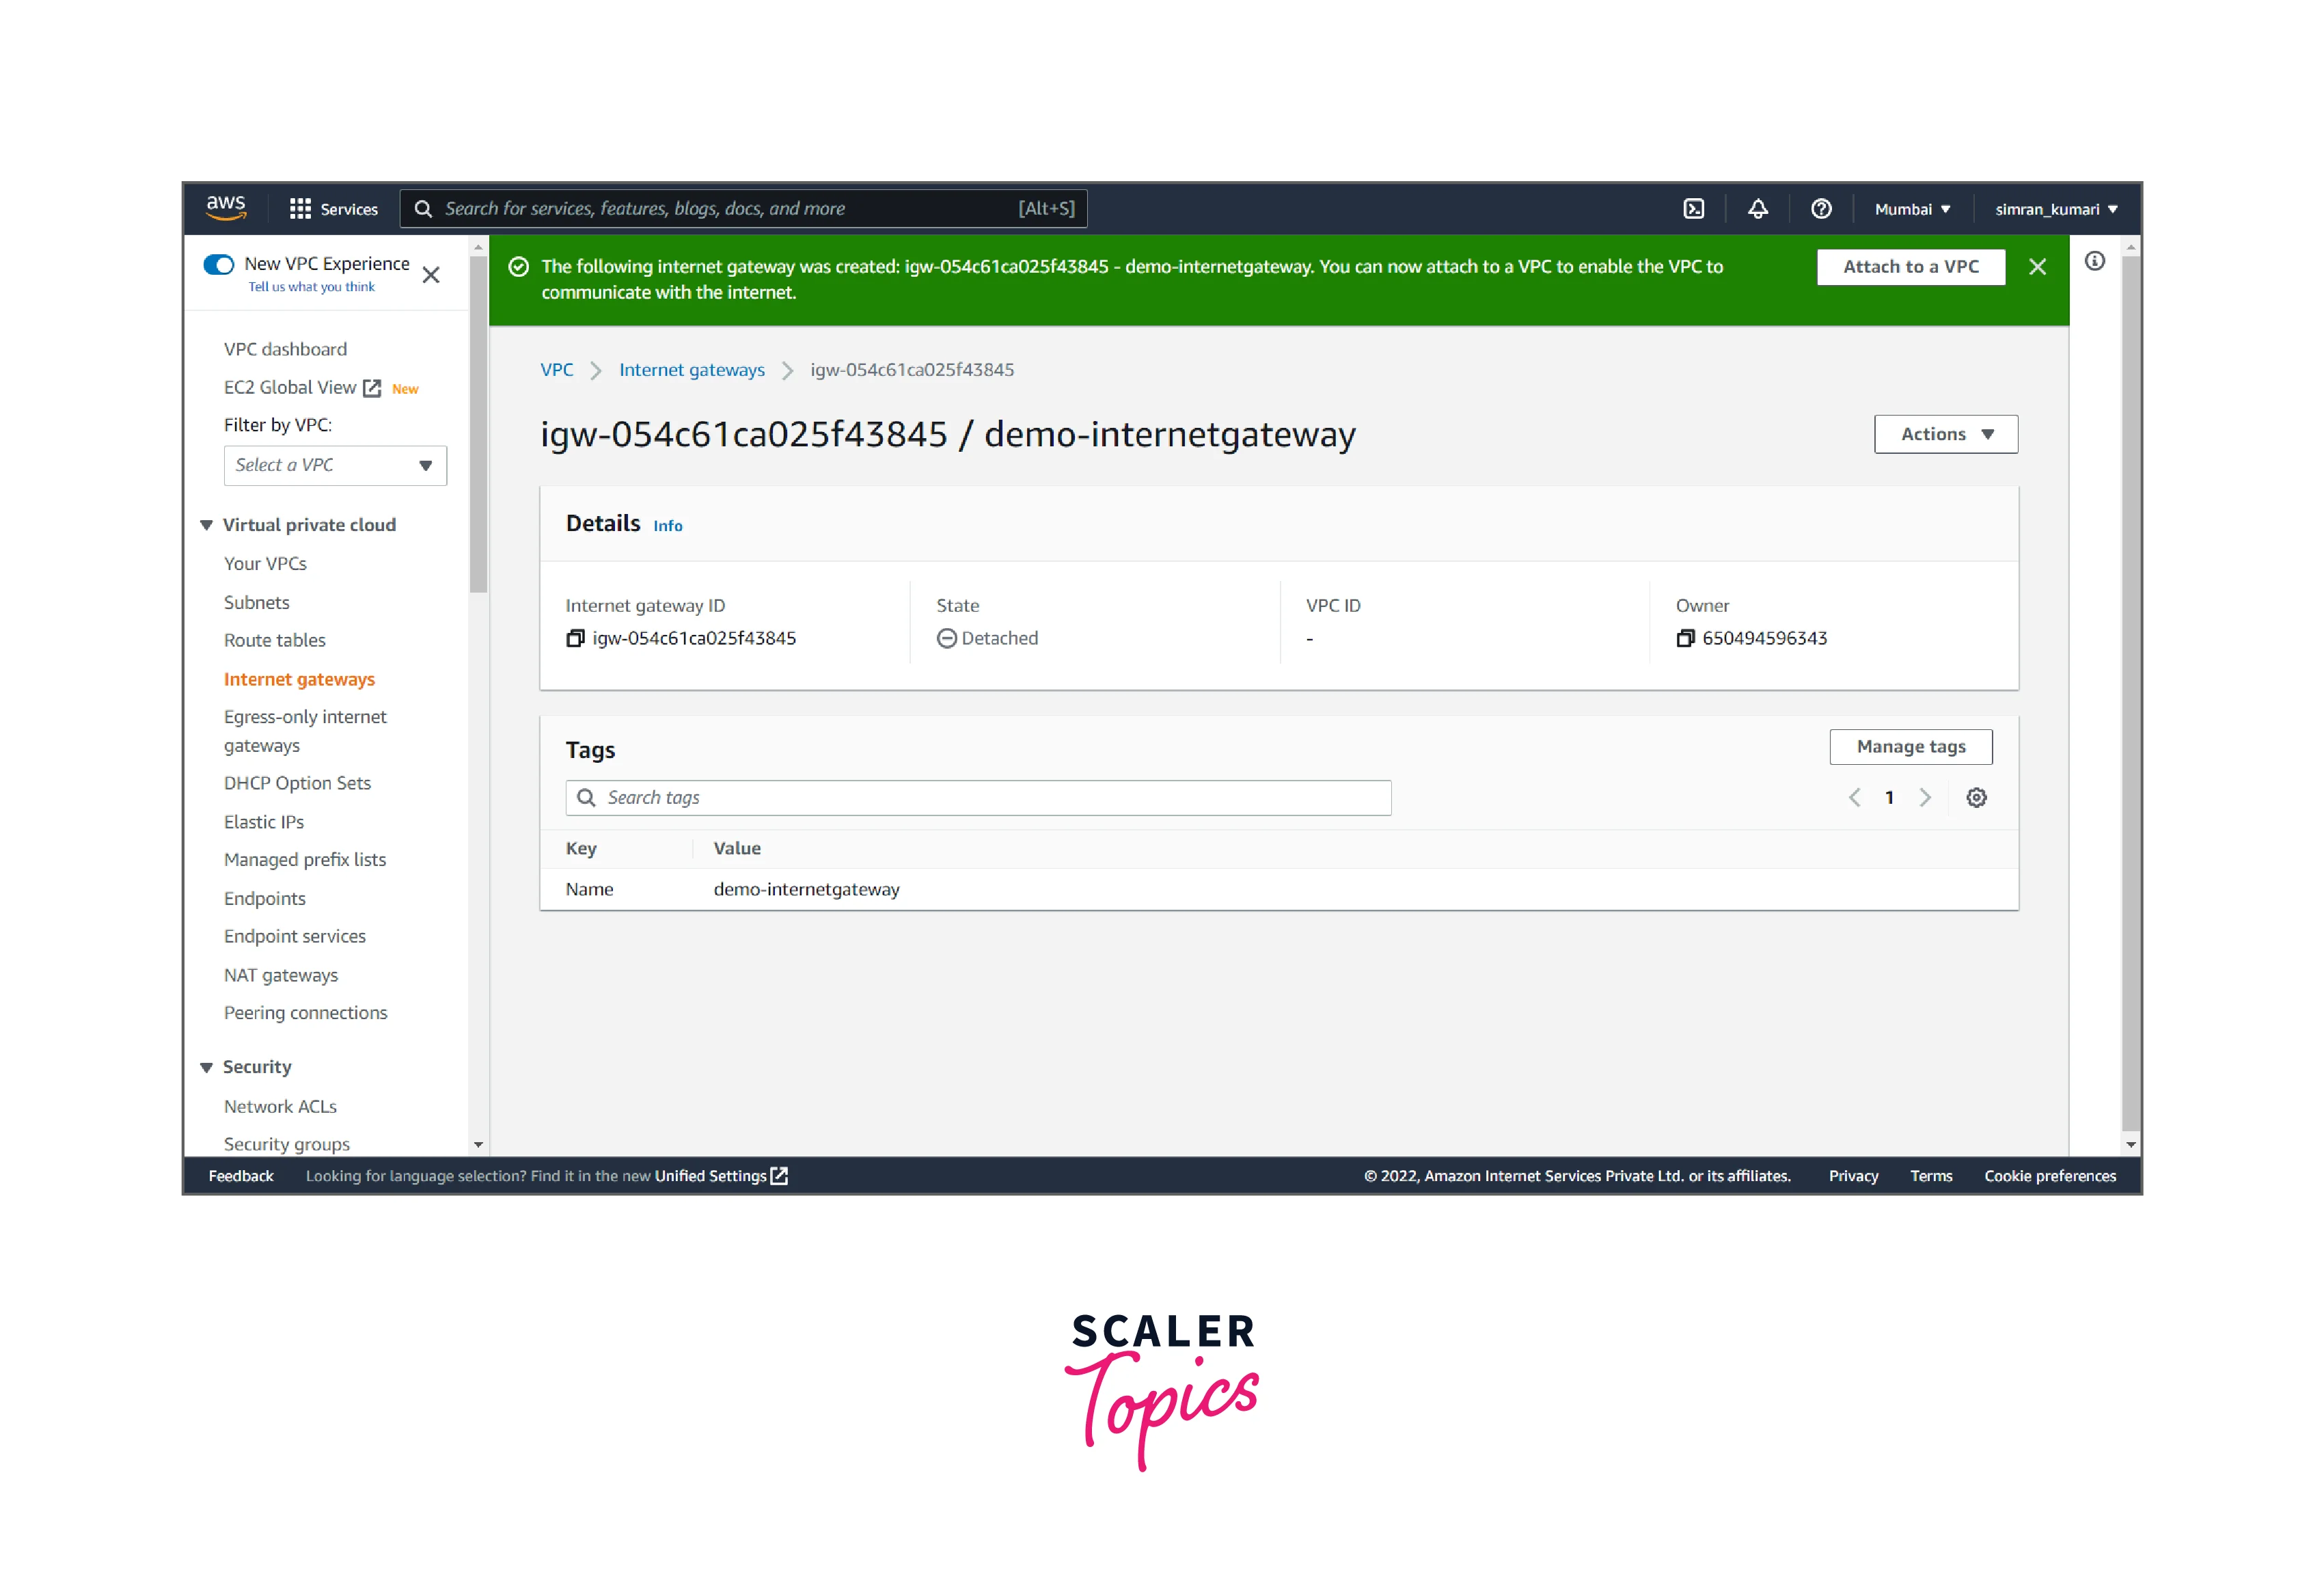
Task: Click the Internet gateways breadcrumb link
Action: 691,370
